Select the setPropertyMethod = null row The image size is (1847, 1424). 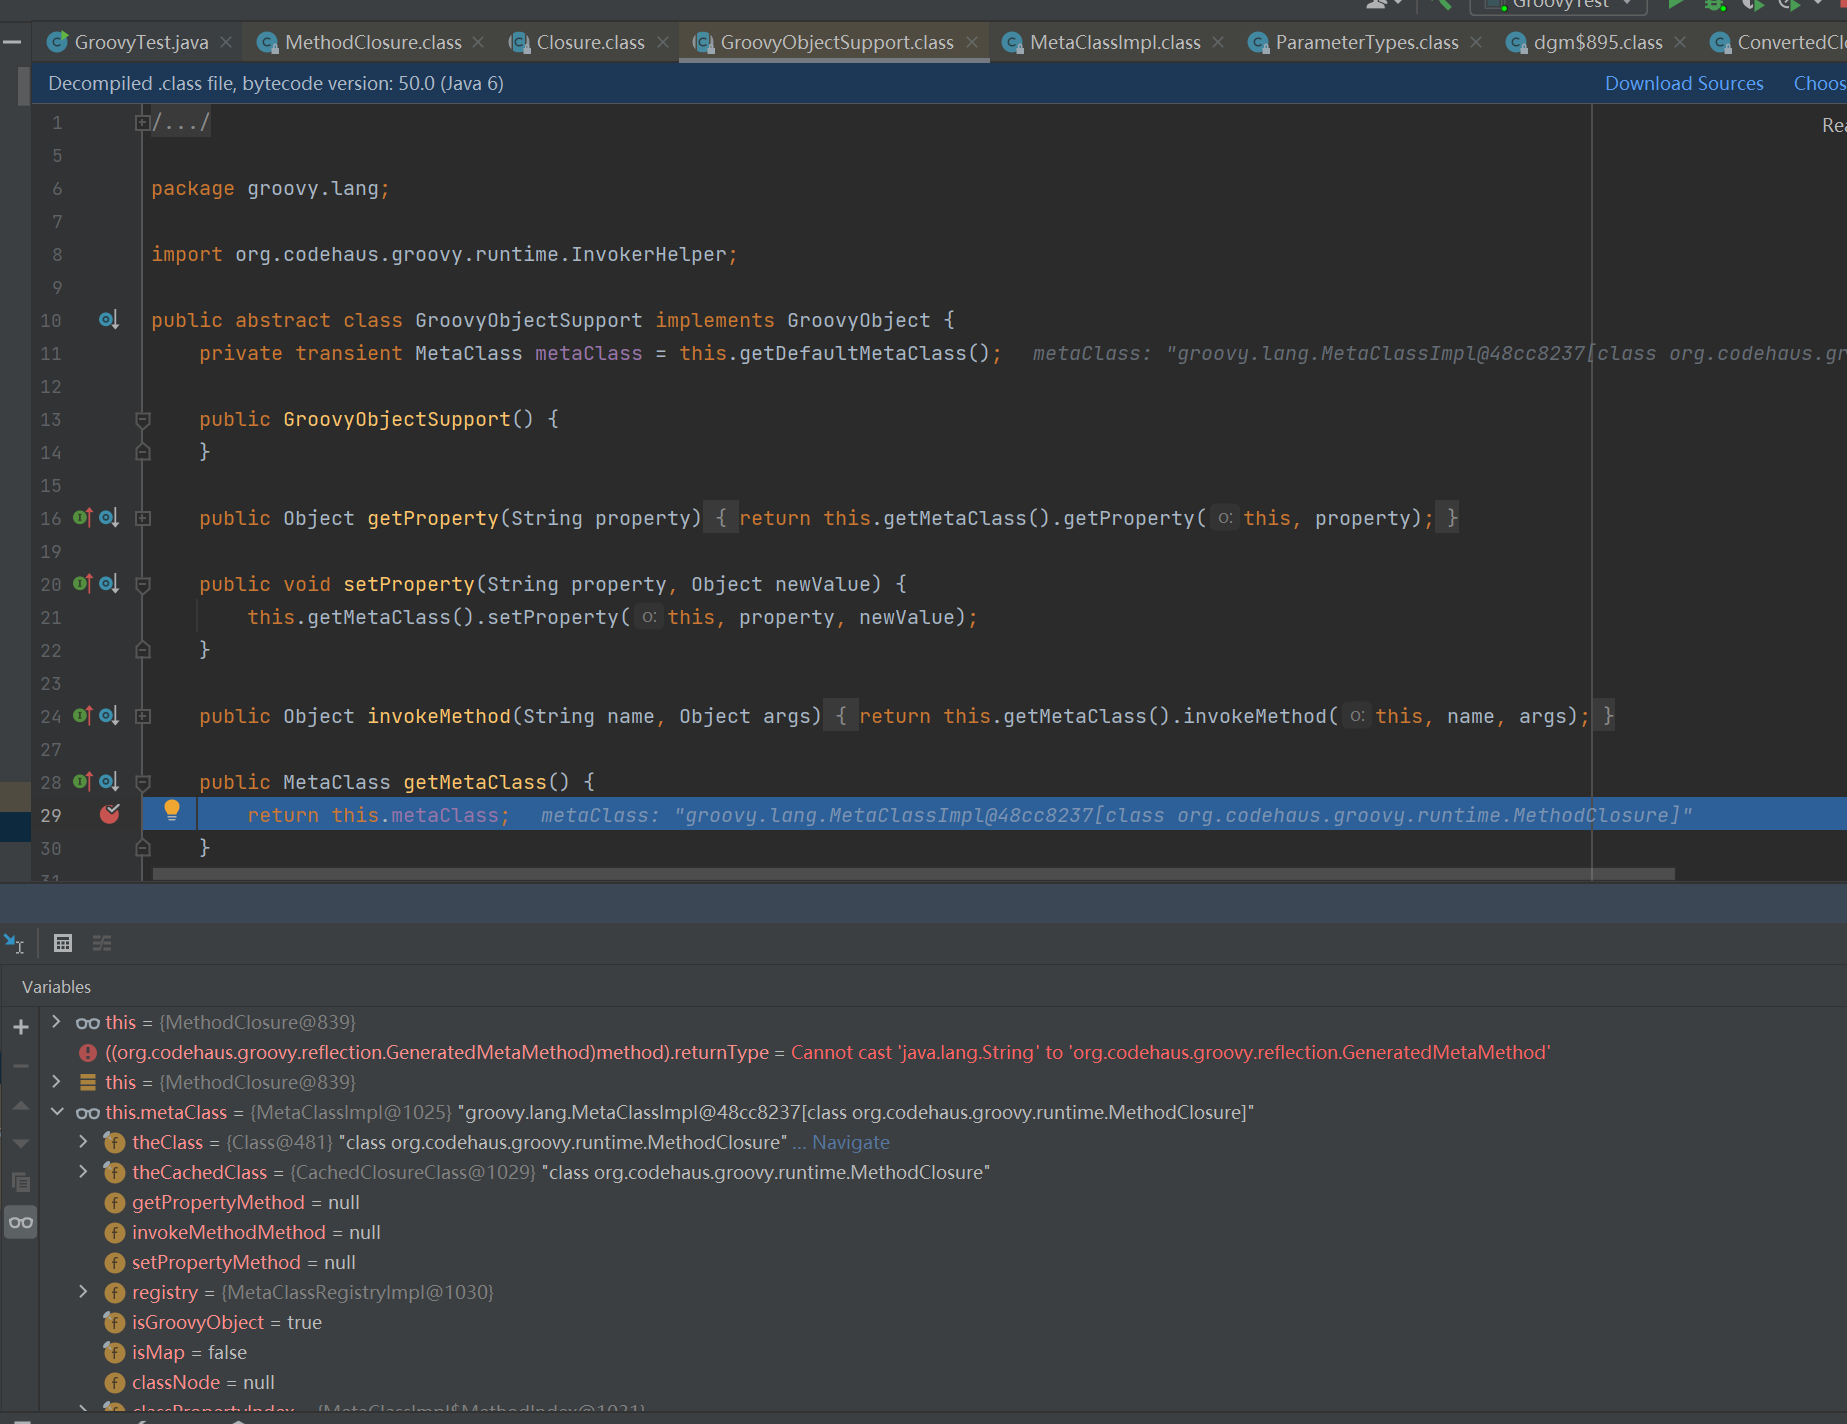coord(942,1262)
